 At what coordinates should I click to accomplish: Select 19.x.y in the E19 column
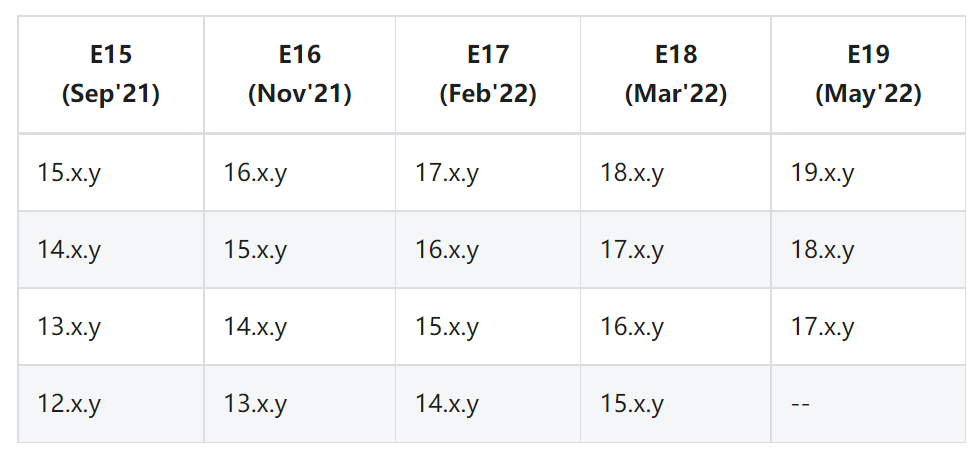coord(822,173)
